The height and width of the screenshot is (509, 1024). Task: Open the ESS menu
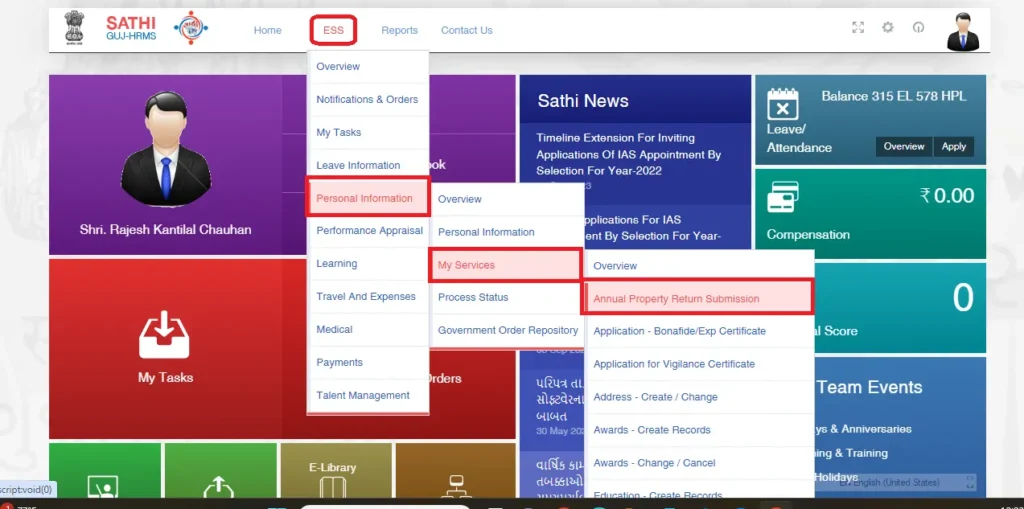coord(333,30)
